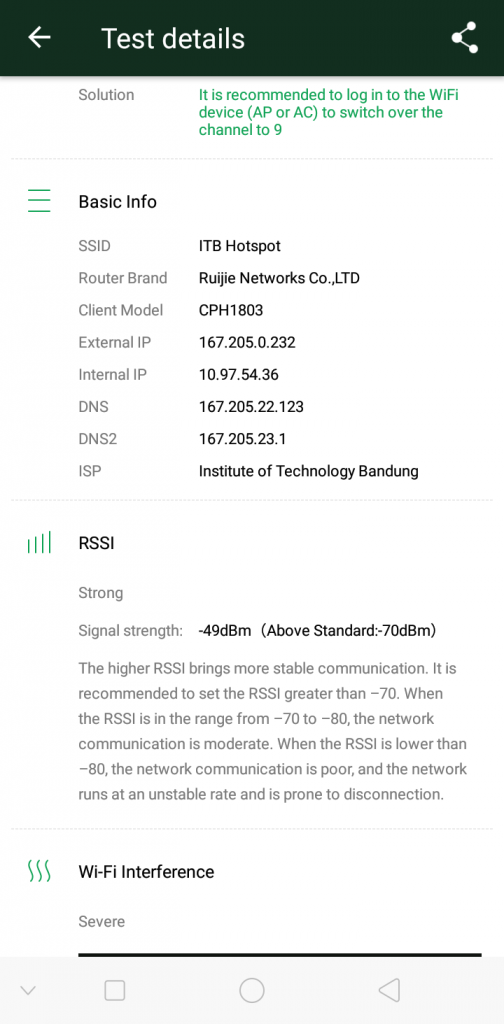This screenshot has height=1024, width=504.
Task: Select the Basic Info section heading
Action: pos(118,202)
